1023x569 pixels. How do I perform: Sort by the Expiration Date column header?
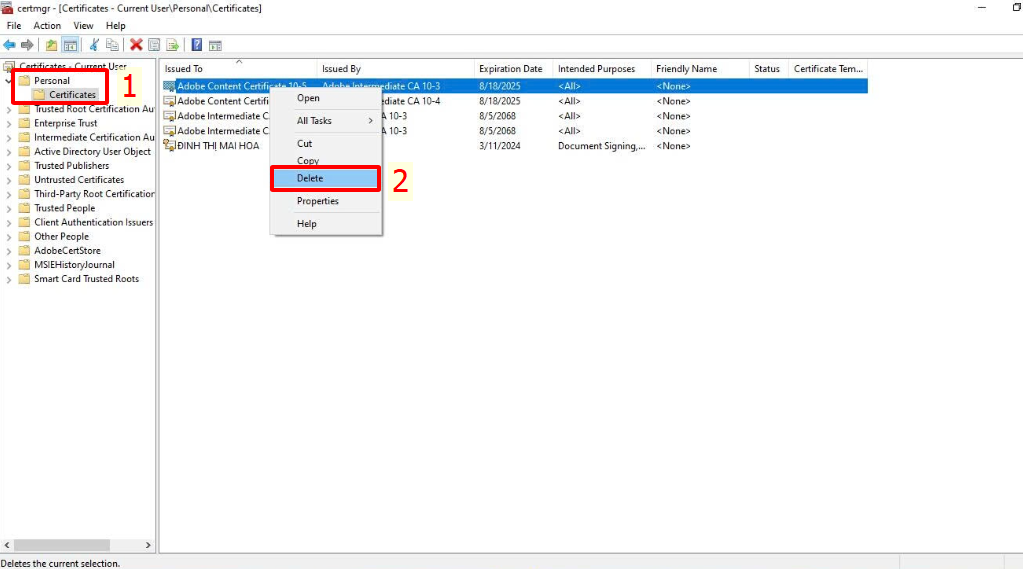(x=513, y=69)
